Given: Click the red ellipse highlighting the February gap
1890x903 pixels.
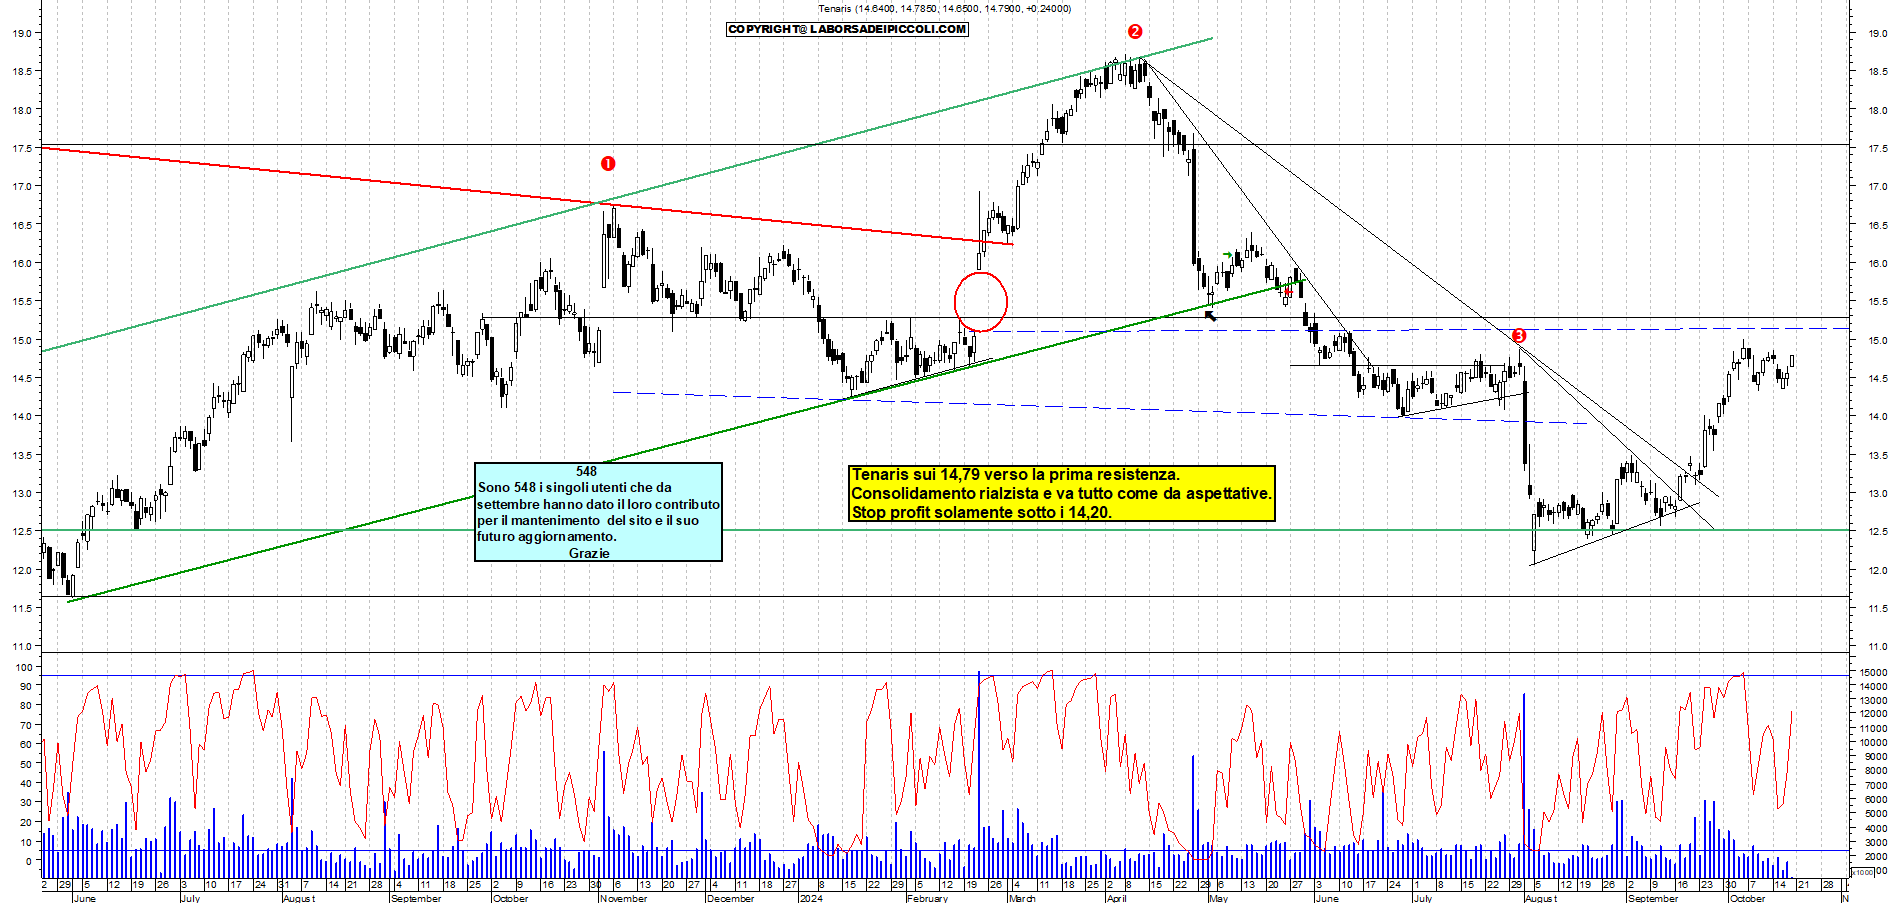Looking at the screenshot, I should [x=981, y=301].
